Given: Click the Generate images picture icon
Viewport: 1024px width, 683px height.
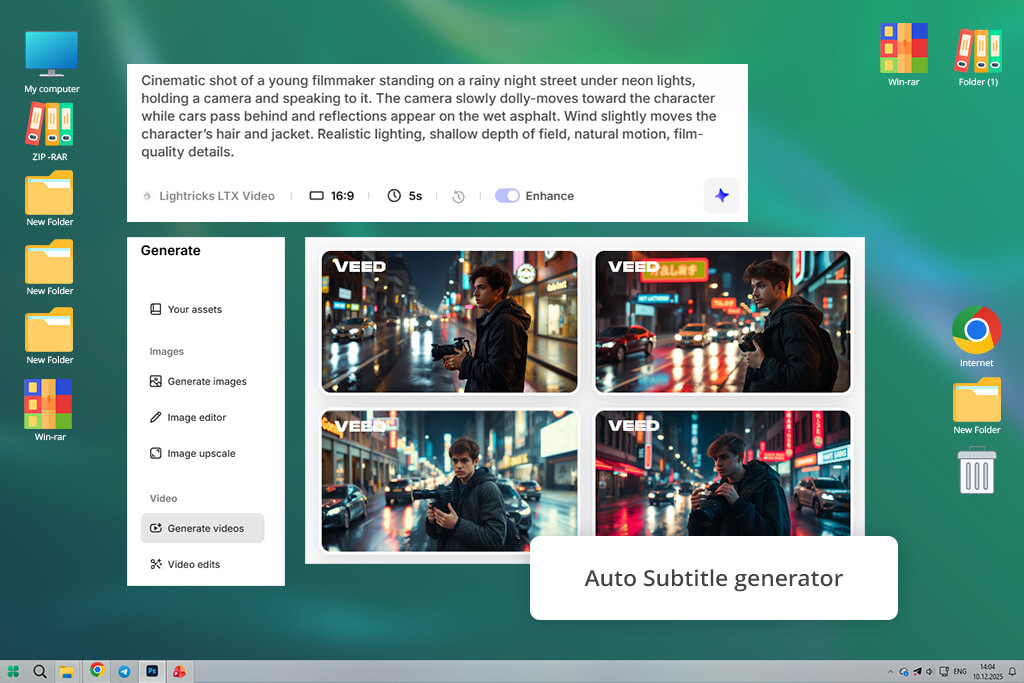Looking at the screenshot, I should 155,381.
